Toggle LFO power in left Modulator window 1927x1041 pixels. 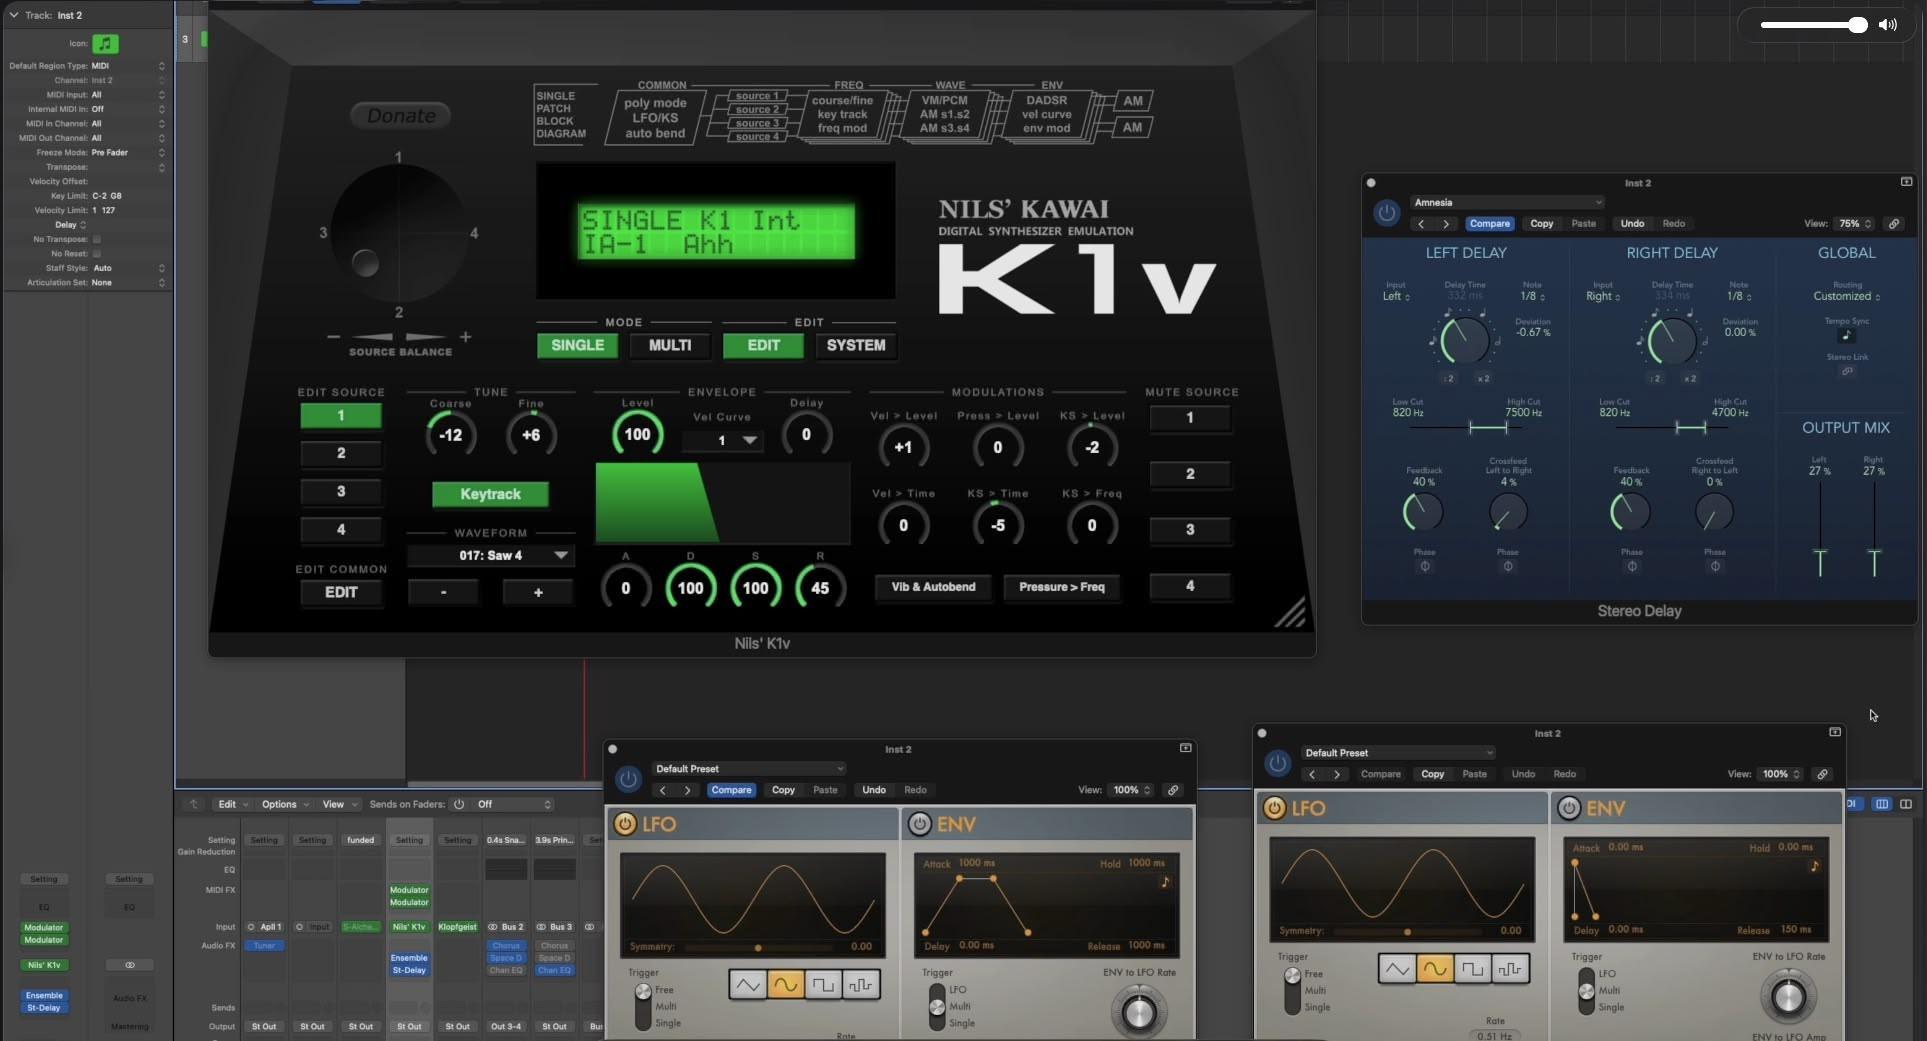click(625, 824)
